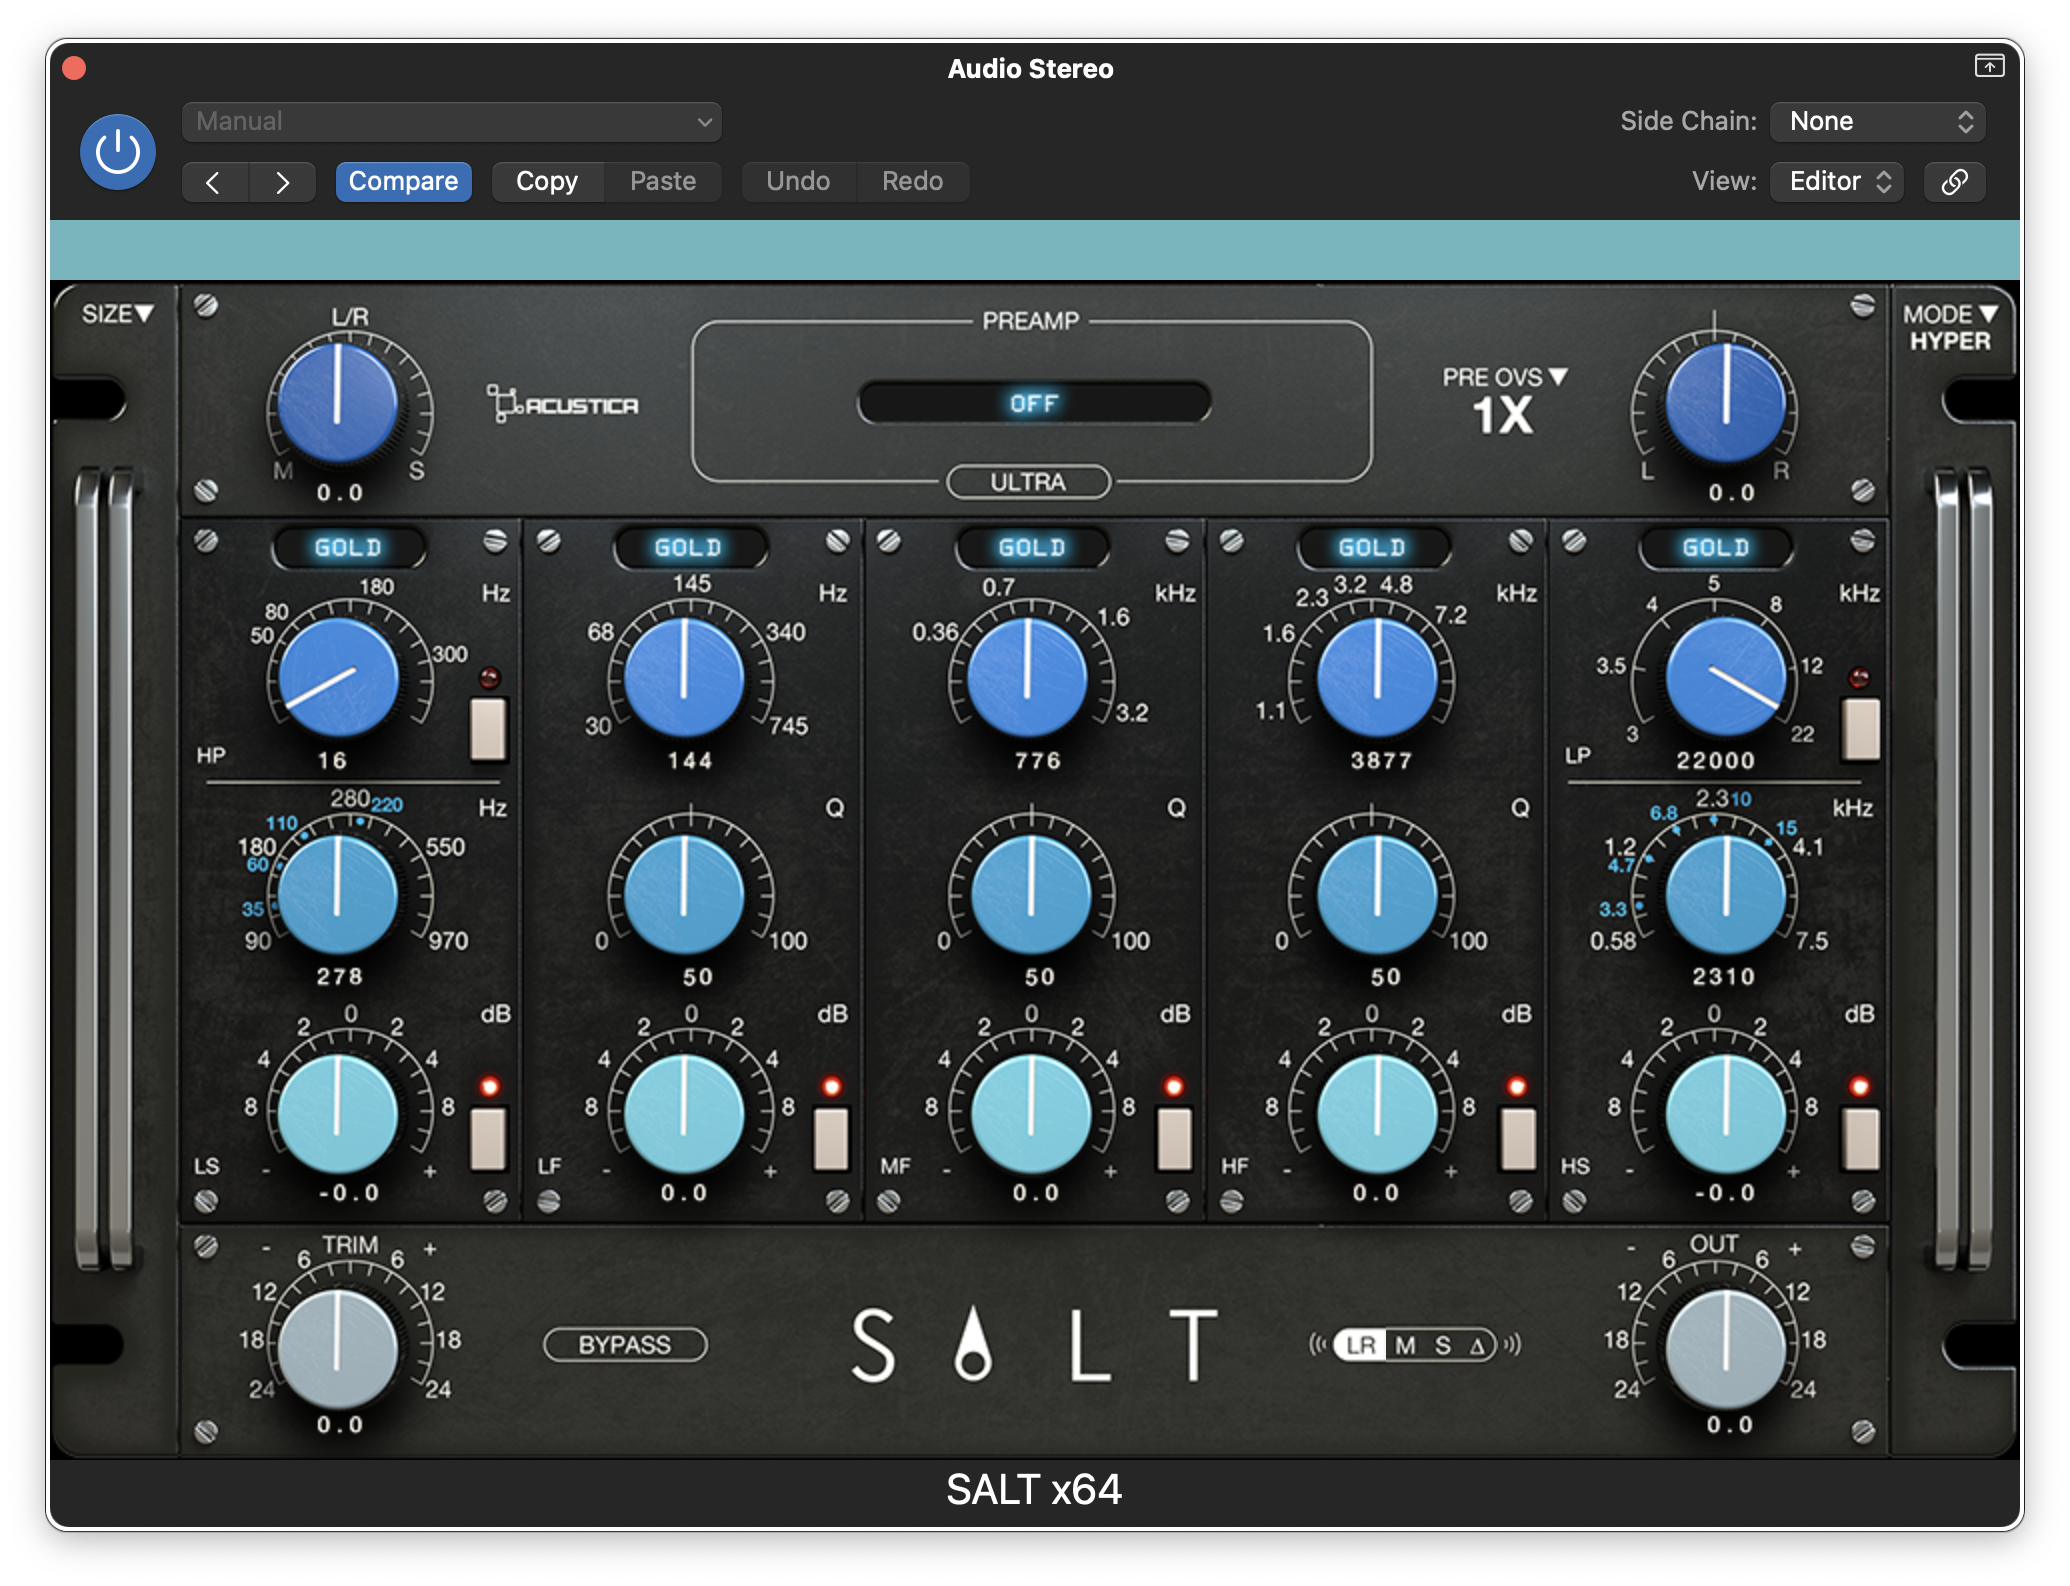Click the TRIM input knob
Screen dimensions: 2070x1586
(x=338, y=1348)
